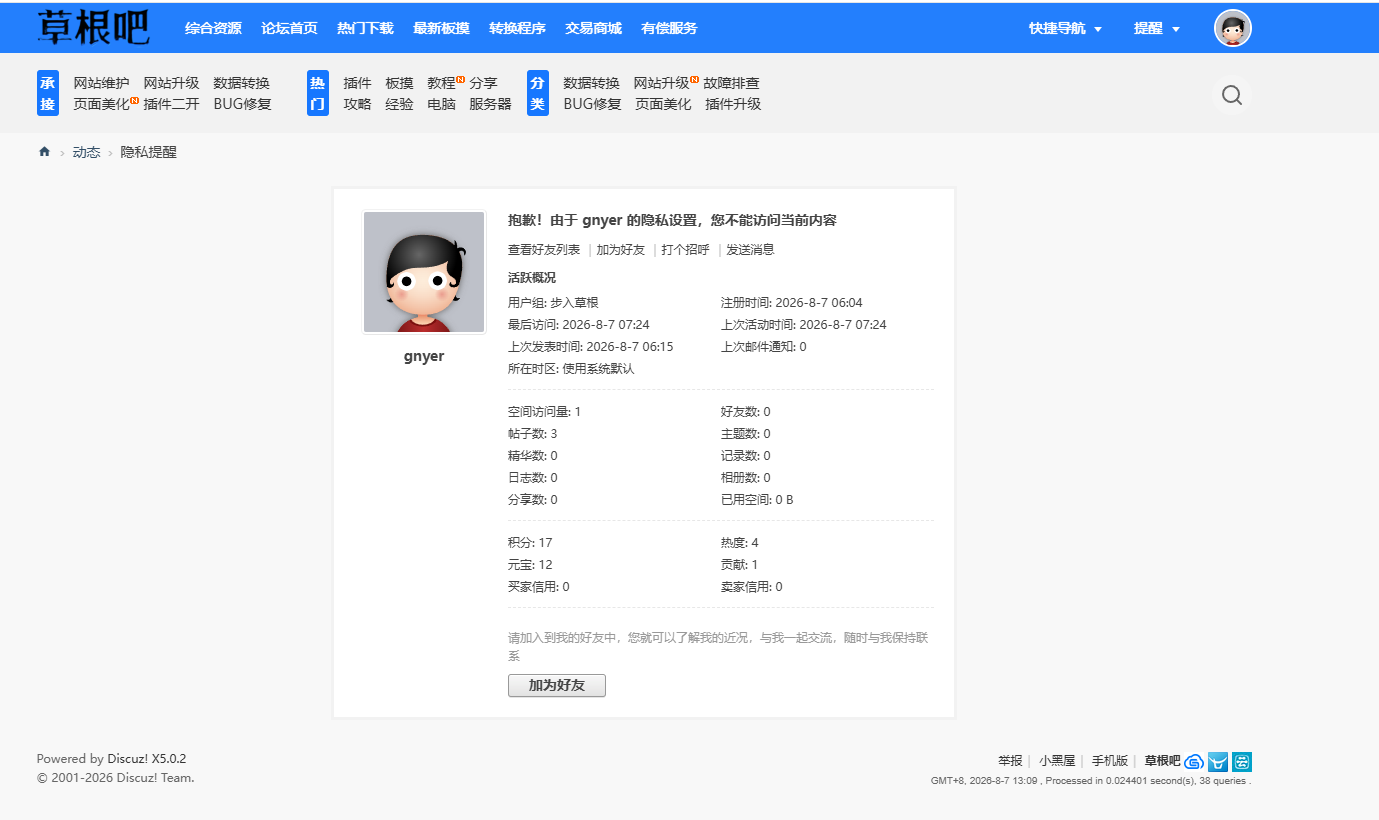Click the 已用空间: 0 B value

point(757,500)
